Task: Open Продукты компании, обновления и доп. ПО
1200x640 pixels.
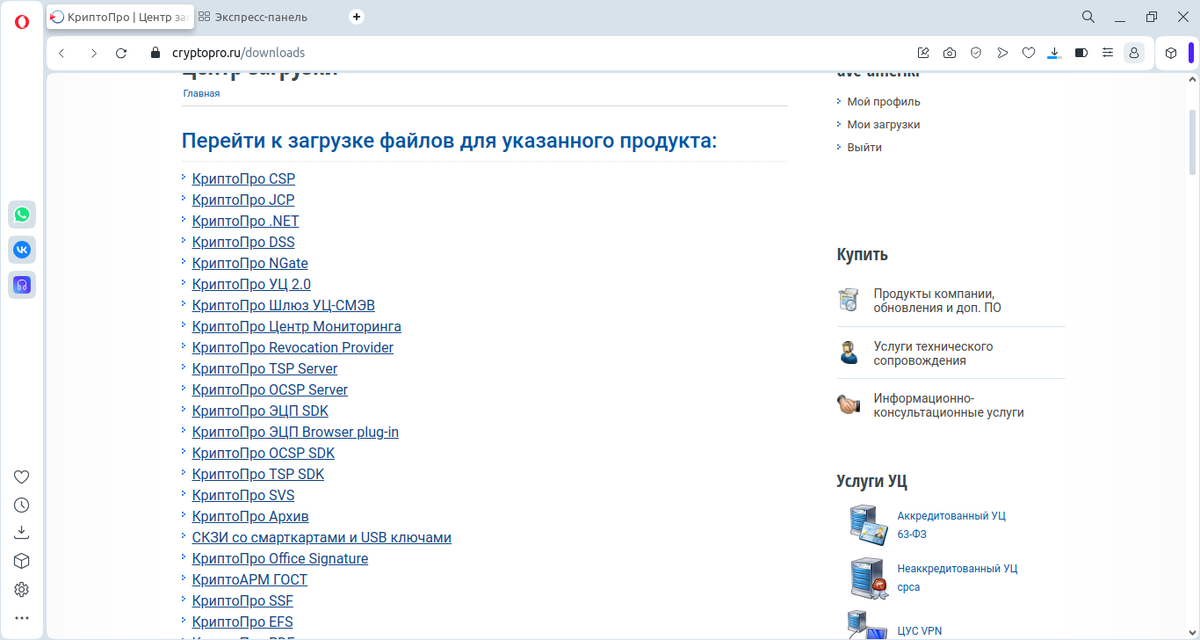Action: pyautogui.click(x=937, y=301)
